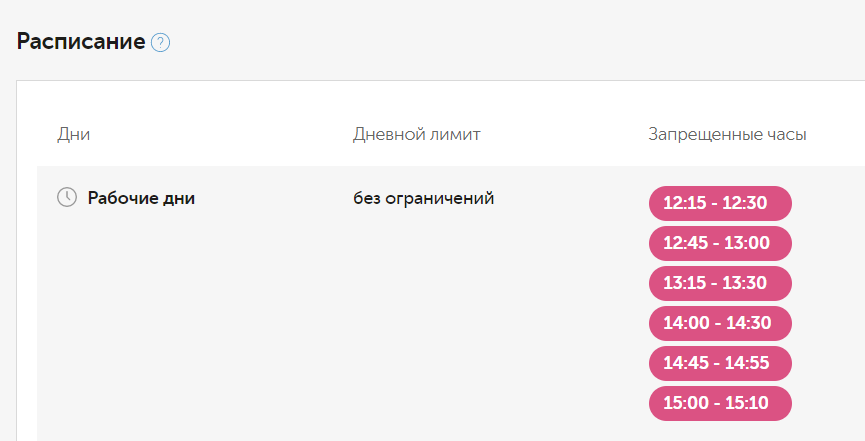Click the 13:00 end time in second pill

pyautogui.click(x=746, y=243)
